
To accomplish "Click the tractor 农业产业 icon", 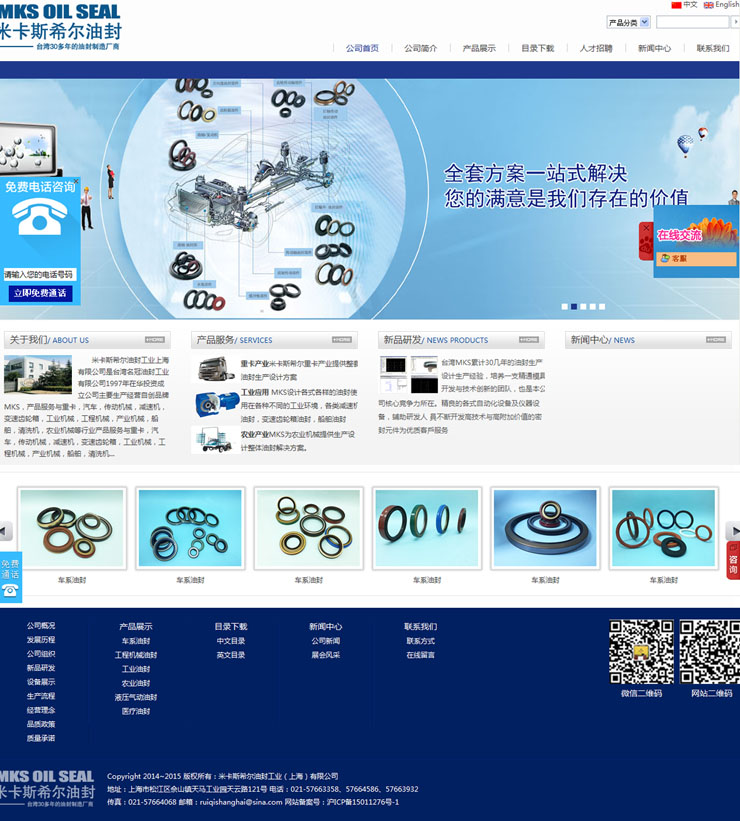I will click(x=216, y=440).
